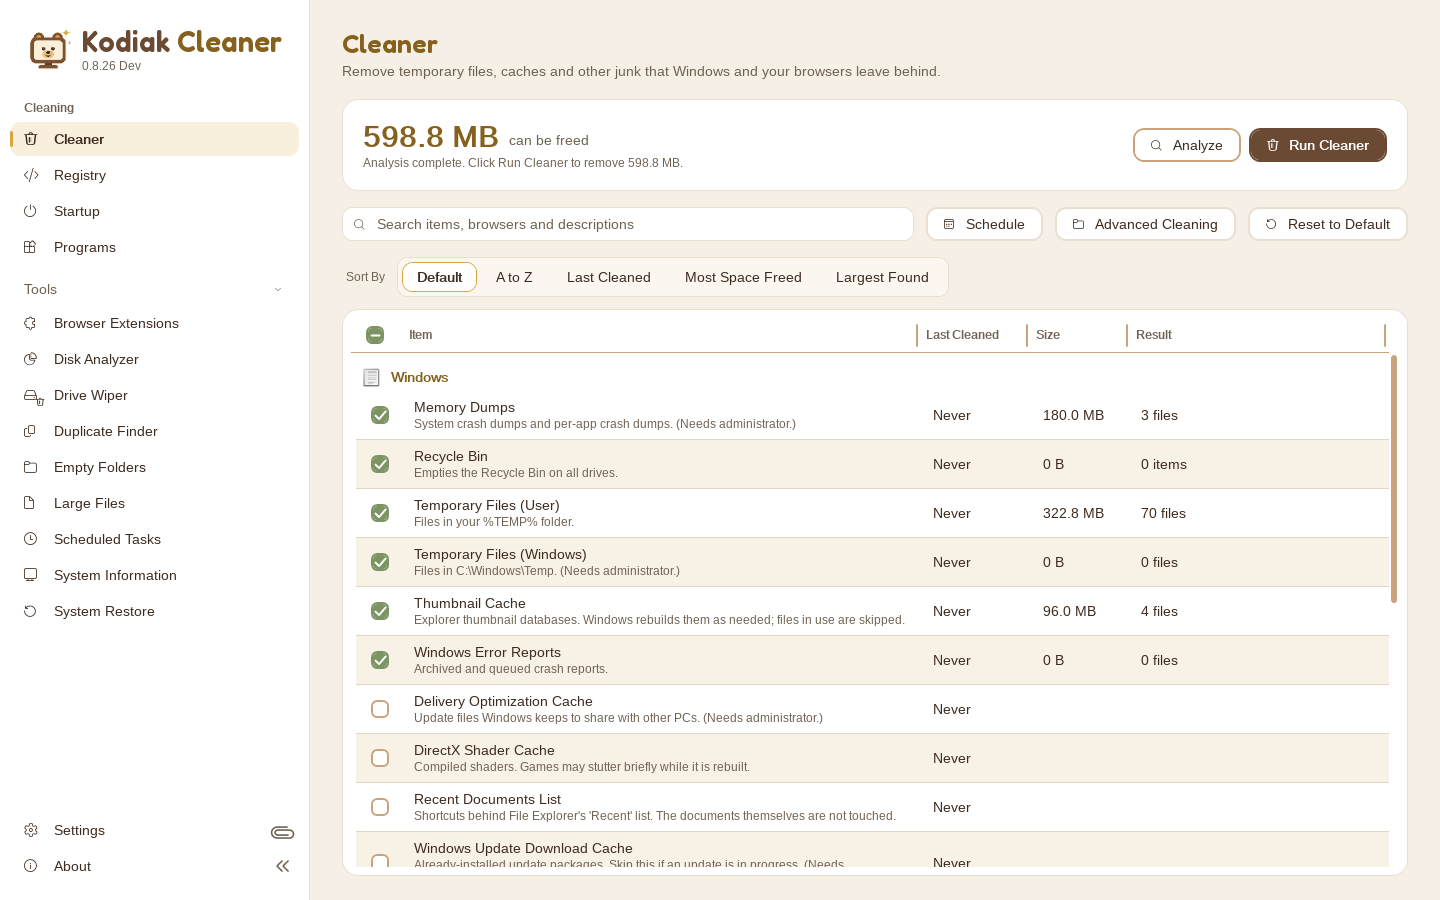
Task: Collapse the Tools section chevron
Action: tap(278, 290)
